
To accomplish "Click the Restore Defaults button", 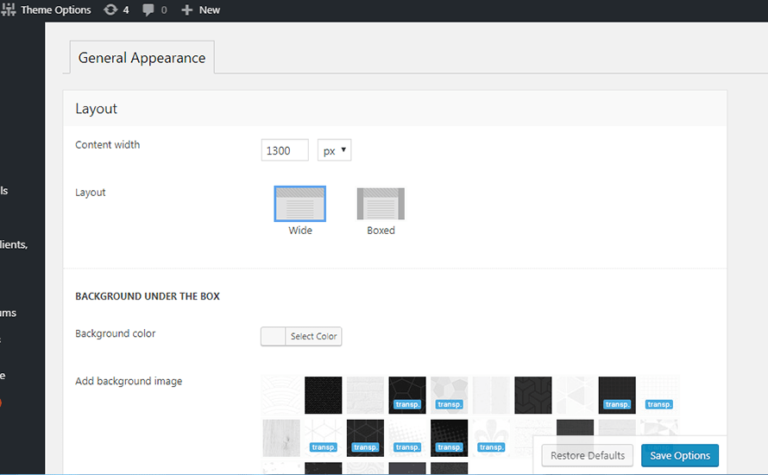I will point(587,455).
